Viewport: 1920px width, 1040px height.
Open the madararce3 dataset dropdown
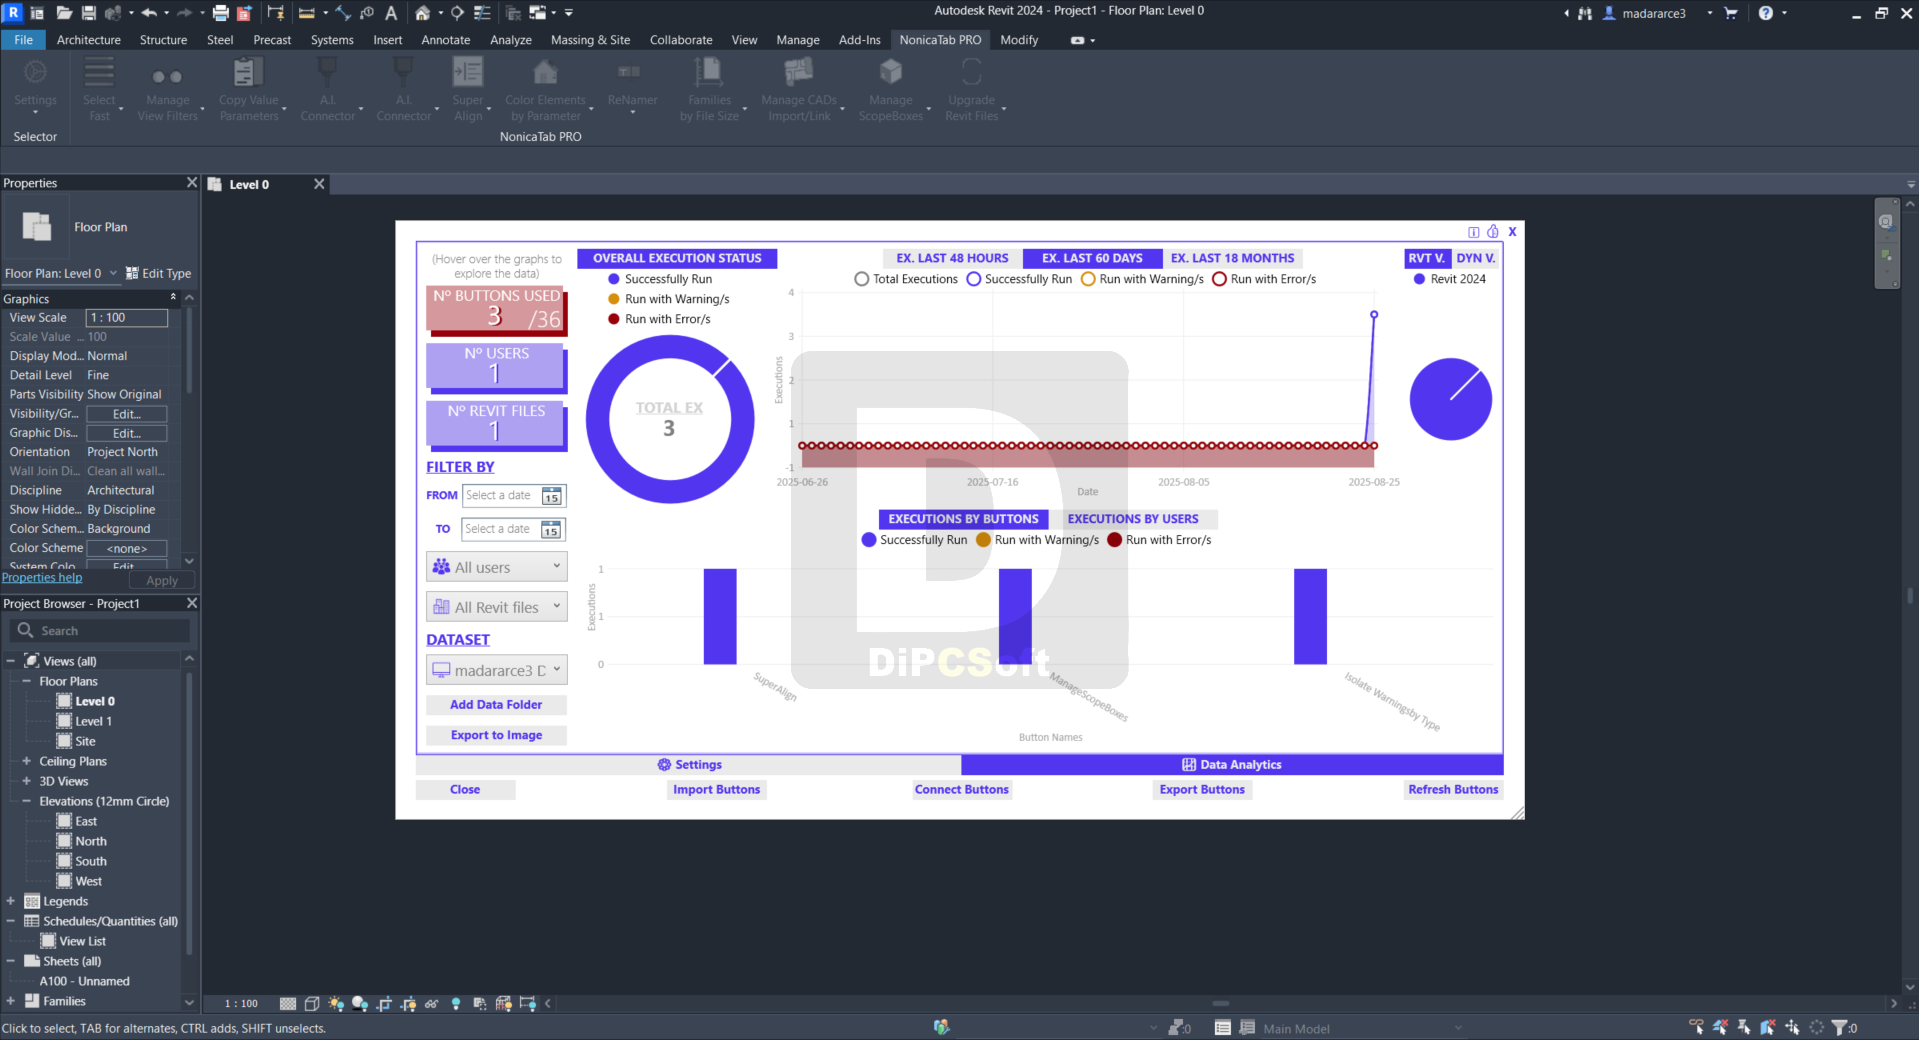click(496, 670)
